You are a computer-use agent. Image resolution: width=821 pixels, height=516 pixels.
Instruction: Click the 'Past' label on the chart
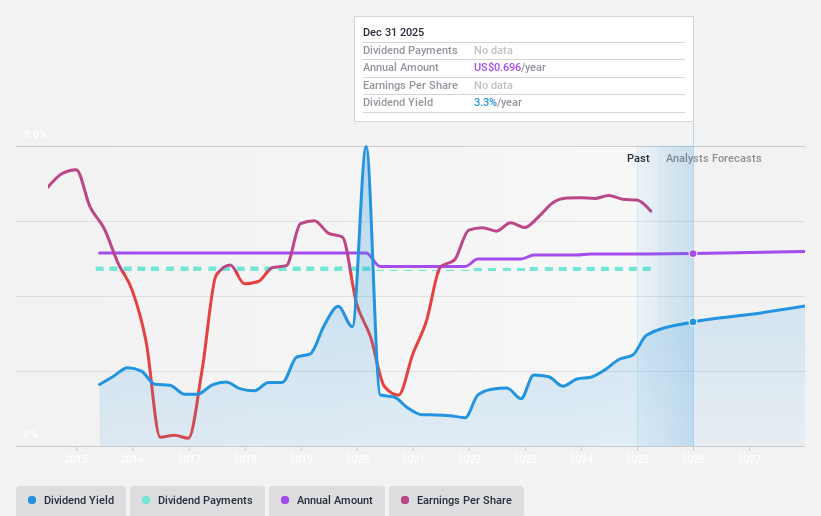tap(638, 158)
